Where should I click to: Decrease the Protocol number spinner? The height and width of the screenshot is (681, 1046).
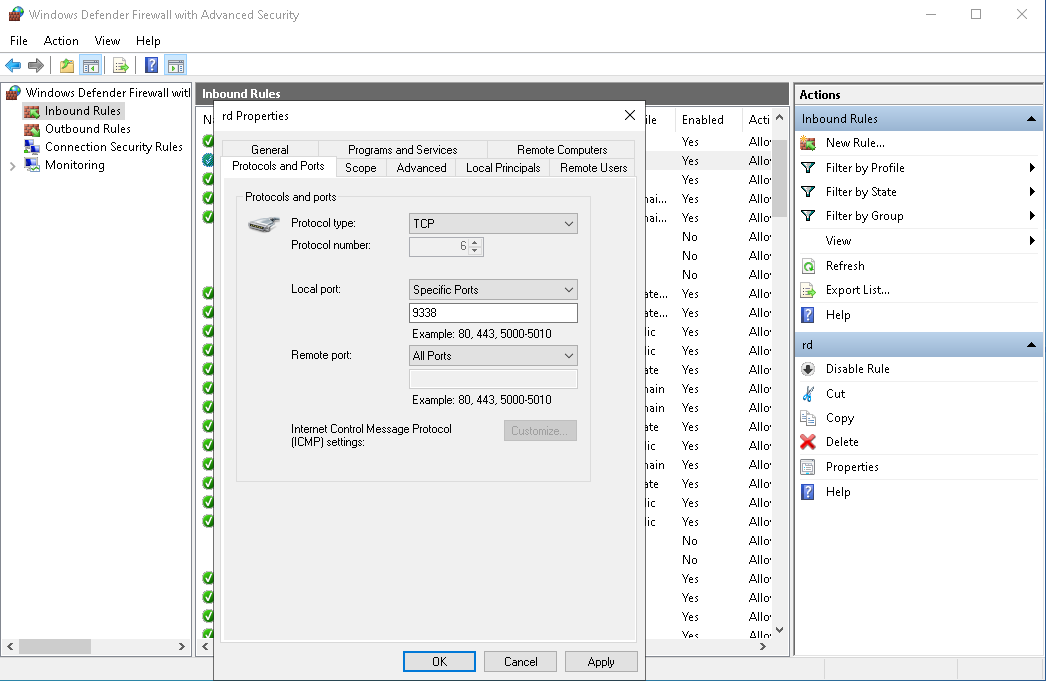point(475,251)
